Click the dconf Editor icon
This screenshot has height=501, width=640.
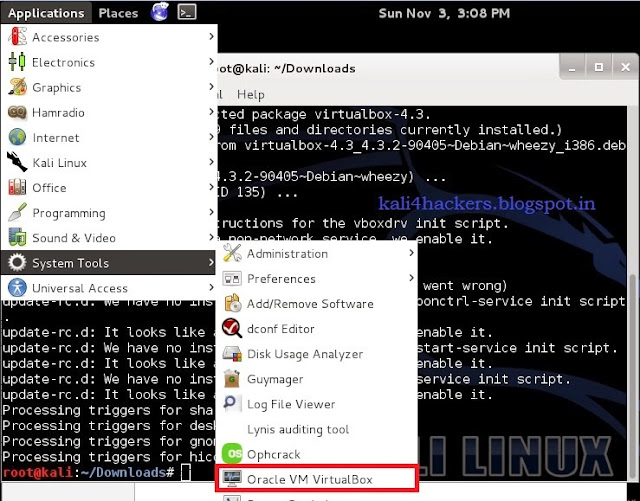tap(232, 328)
